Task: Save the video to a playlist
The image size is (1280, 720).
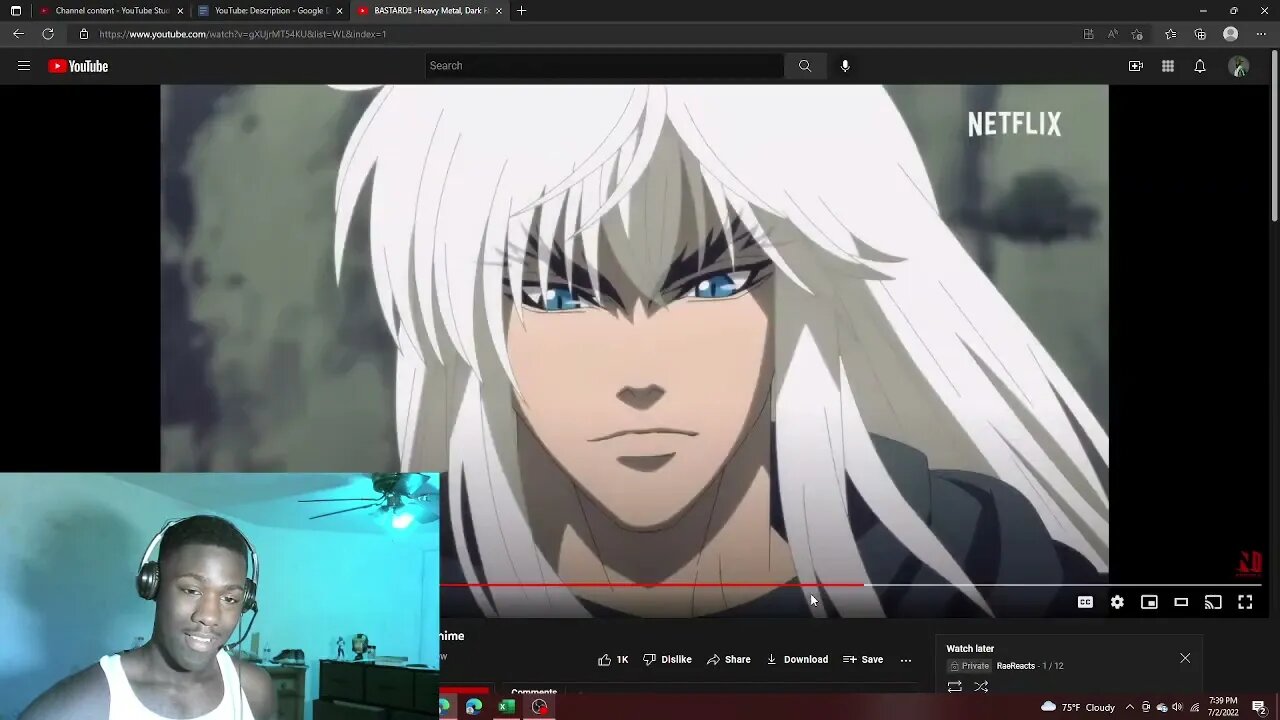Action: (x=863, y=660)
